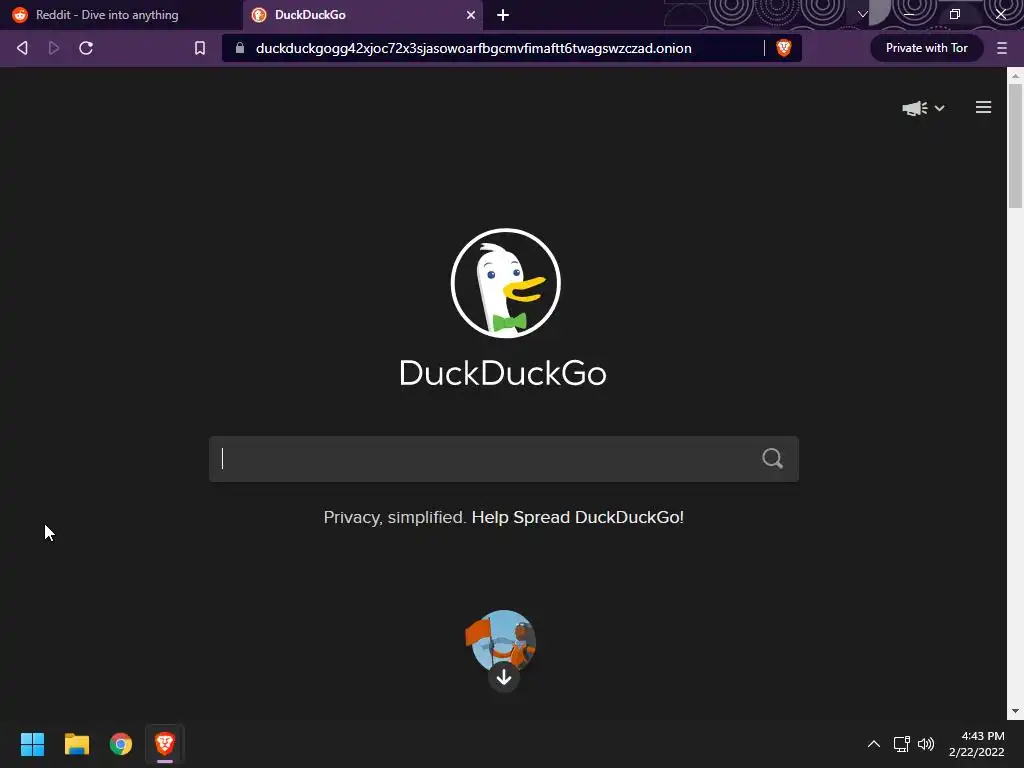
Task: Click the scrollbar down arrow
Action: (1015, 711)
